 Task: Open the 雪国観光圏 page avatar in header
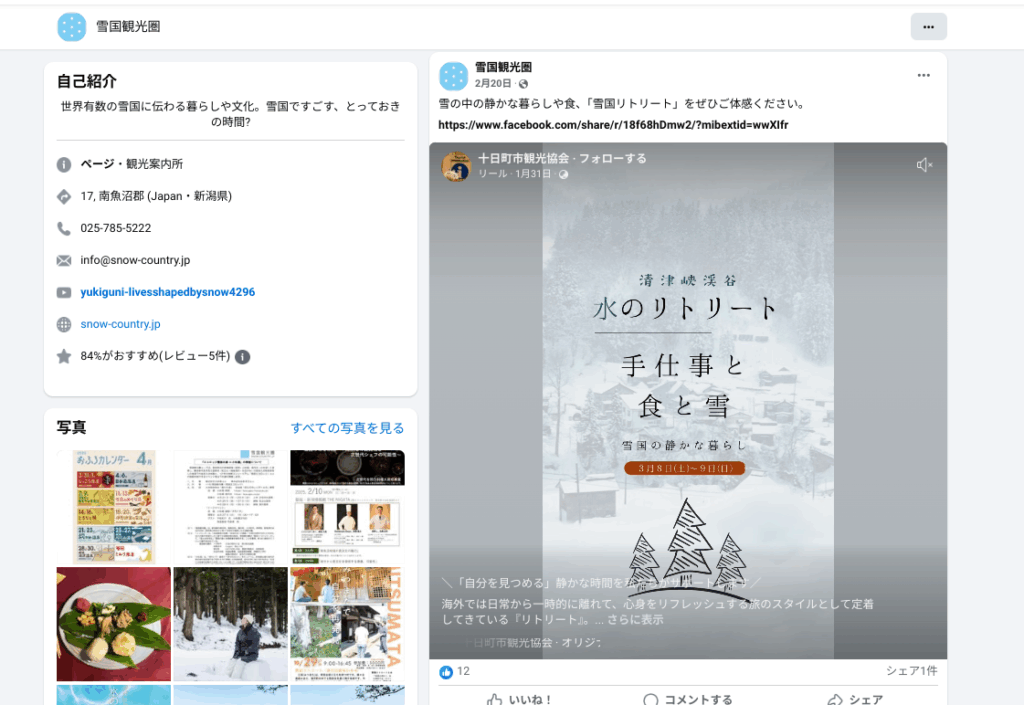point(71,27)
